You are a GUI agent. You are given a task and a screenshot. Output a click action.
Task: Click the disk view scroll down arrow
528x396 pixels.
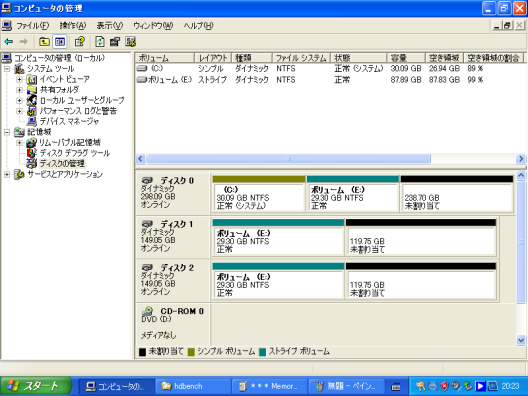[521, 340]
